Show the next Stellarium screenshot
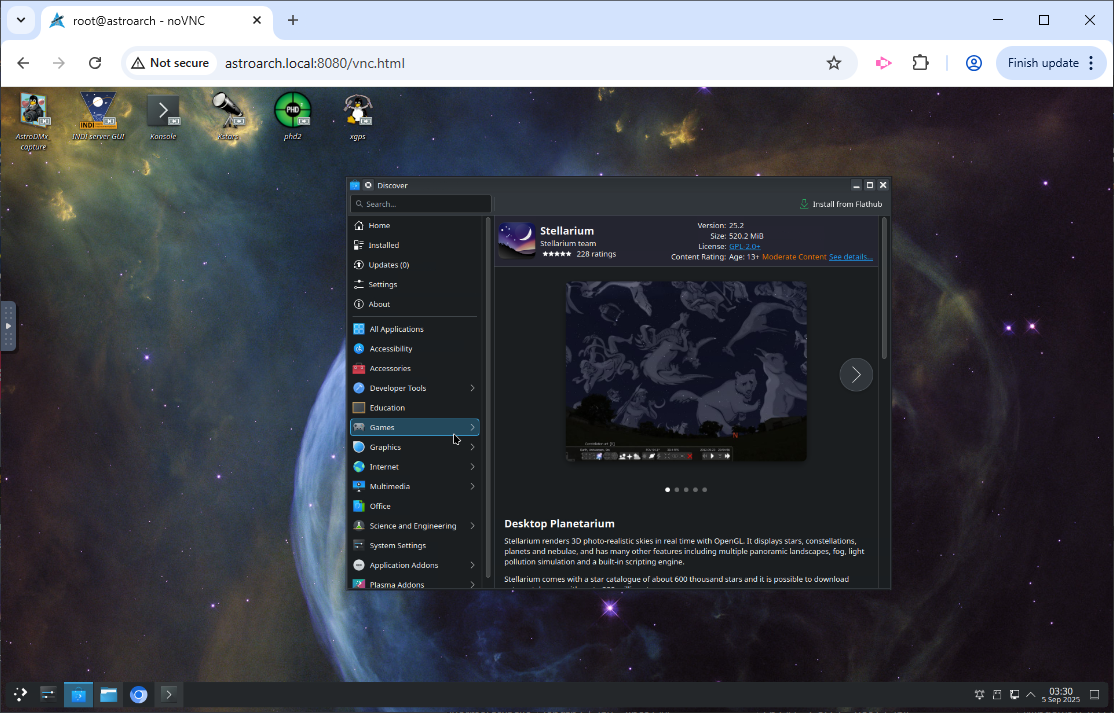This screenshot has height=713, width=1114. (855, 374)
